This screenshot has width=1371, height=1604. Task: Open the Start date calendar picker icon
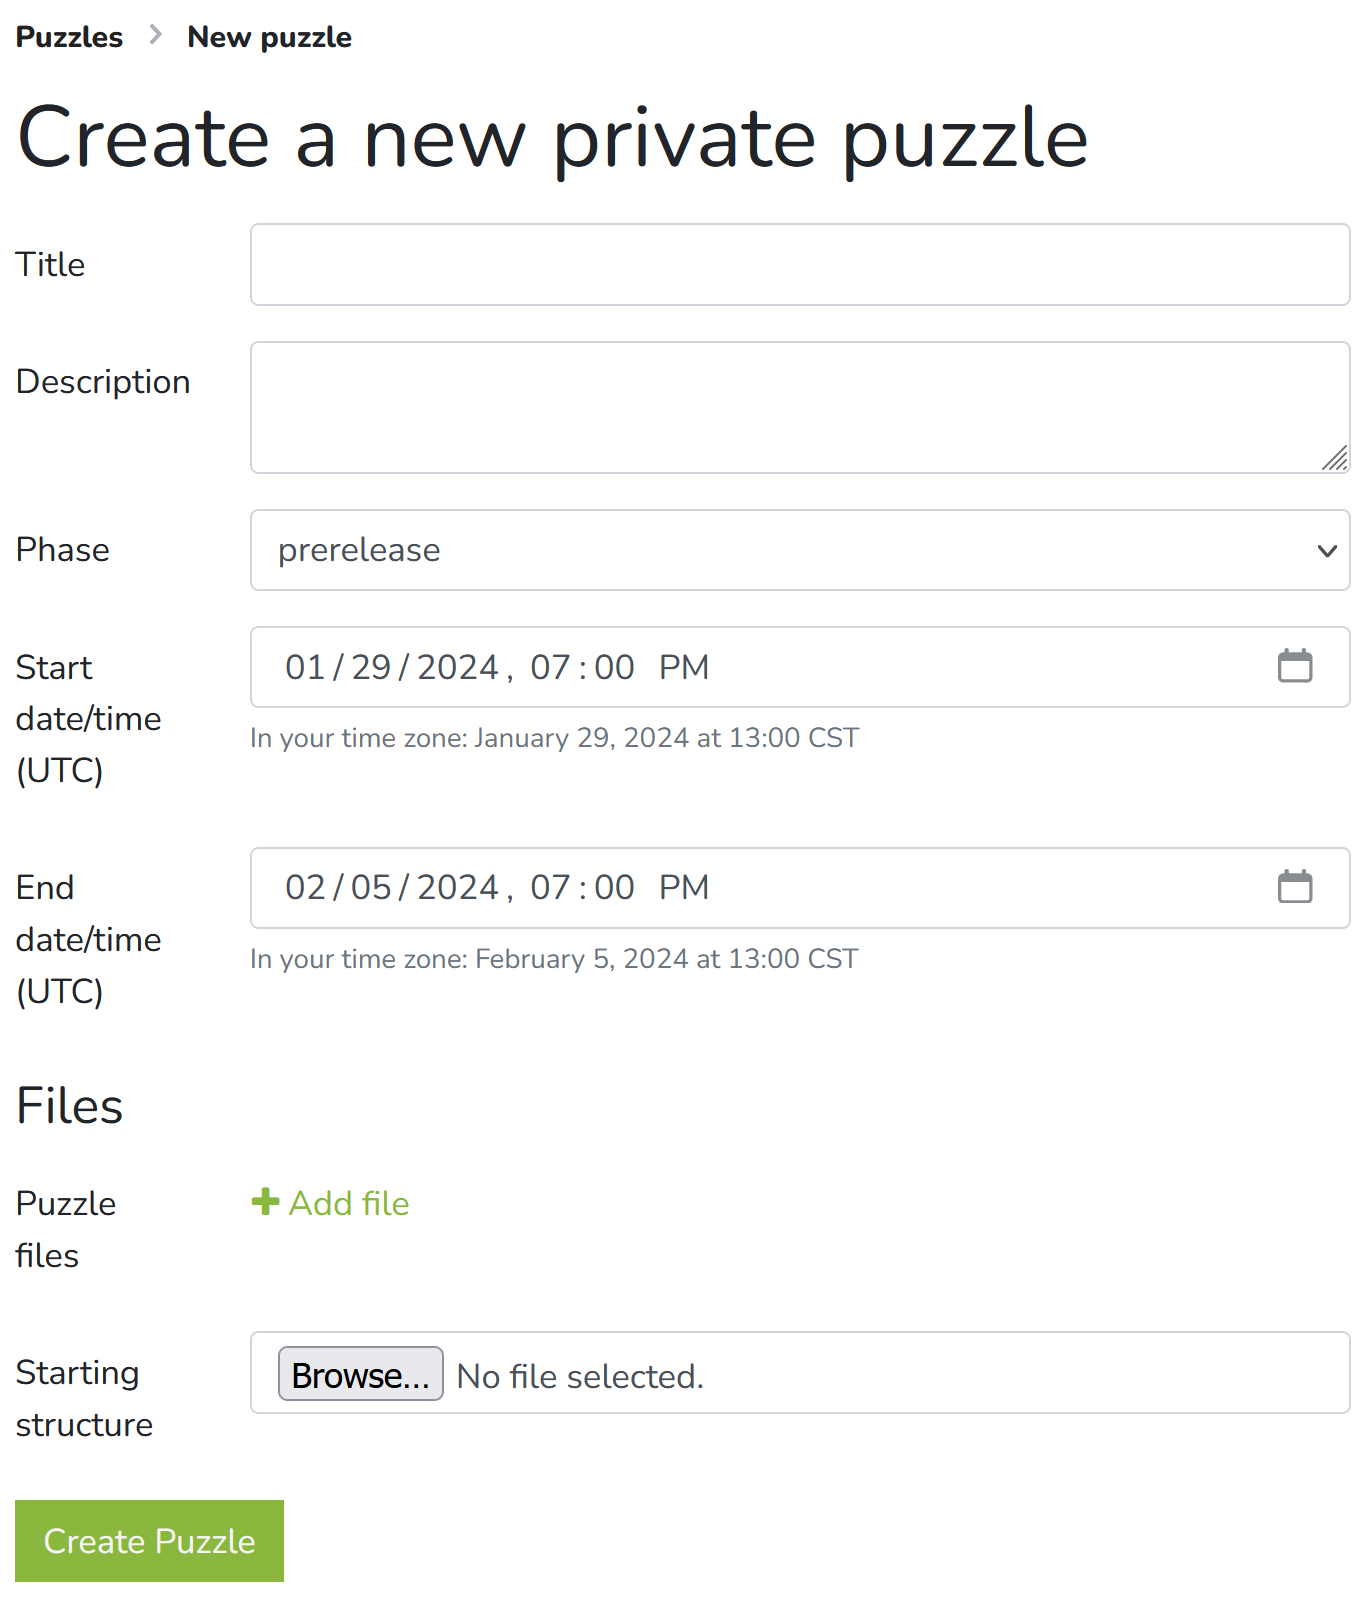[x=1294, y=666]
